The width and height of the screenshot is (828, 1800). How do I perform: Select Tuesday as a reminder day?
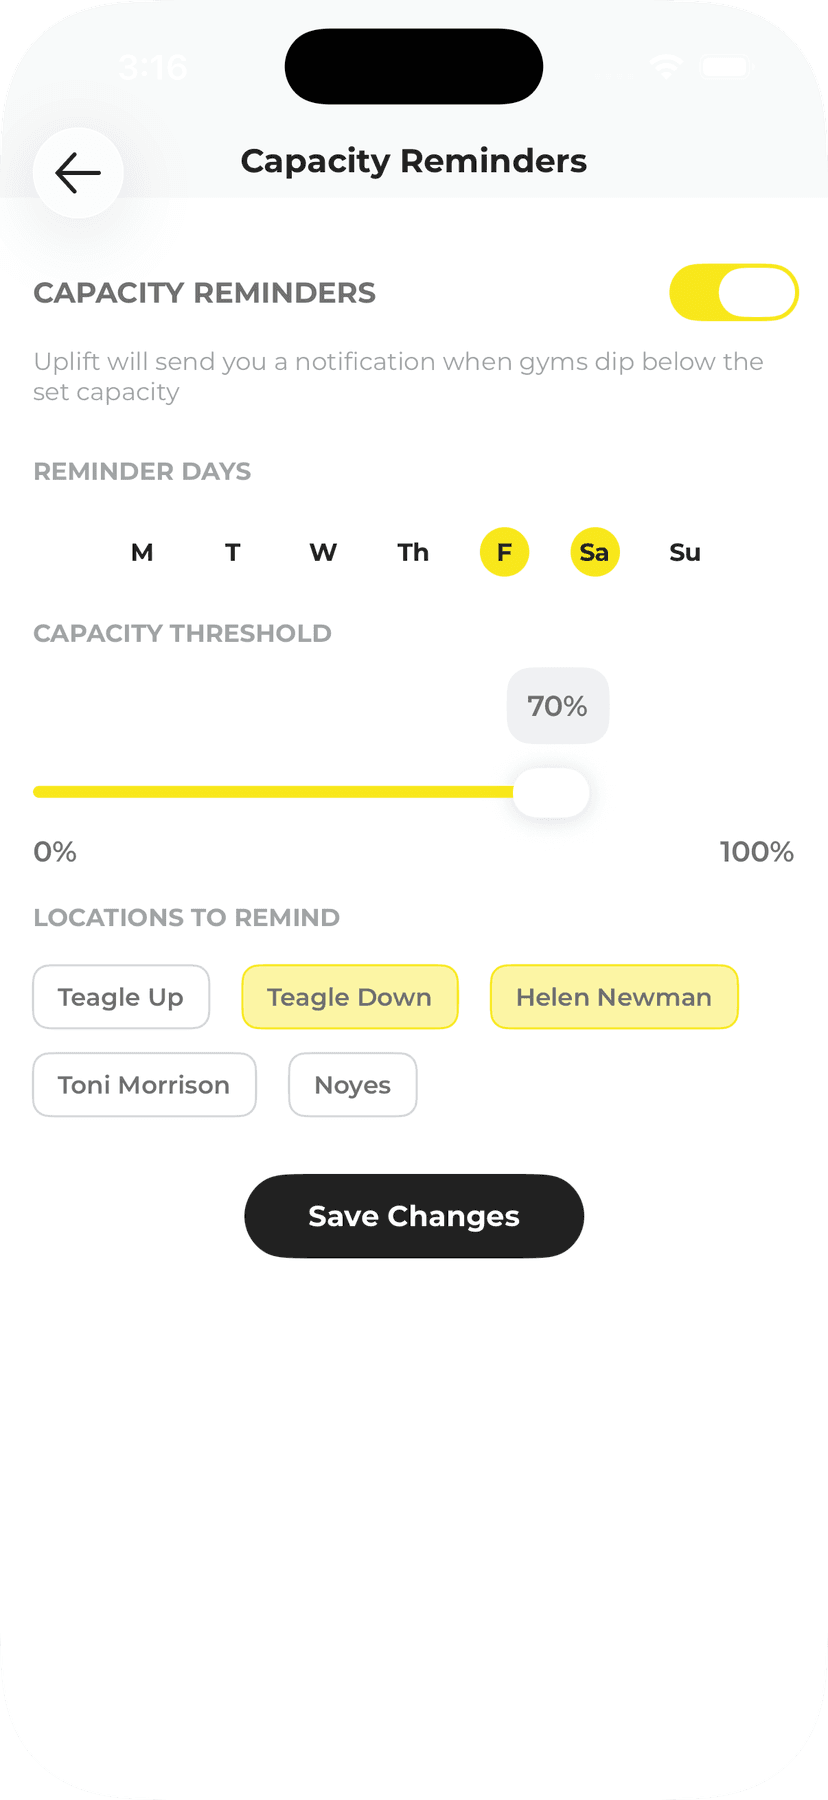click(232, 551)
